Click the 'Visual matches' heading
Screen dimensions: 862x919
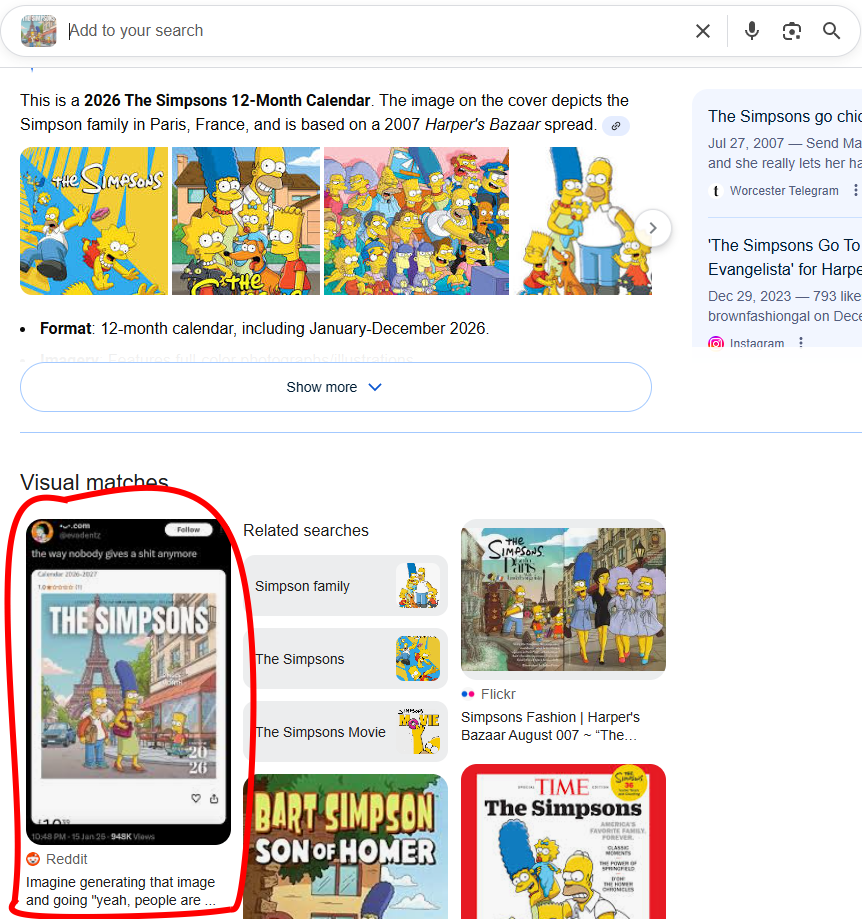point(94,482)
